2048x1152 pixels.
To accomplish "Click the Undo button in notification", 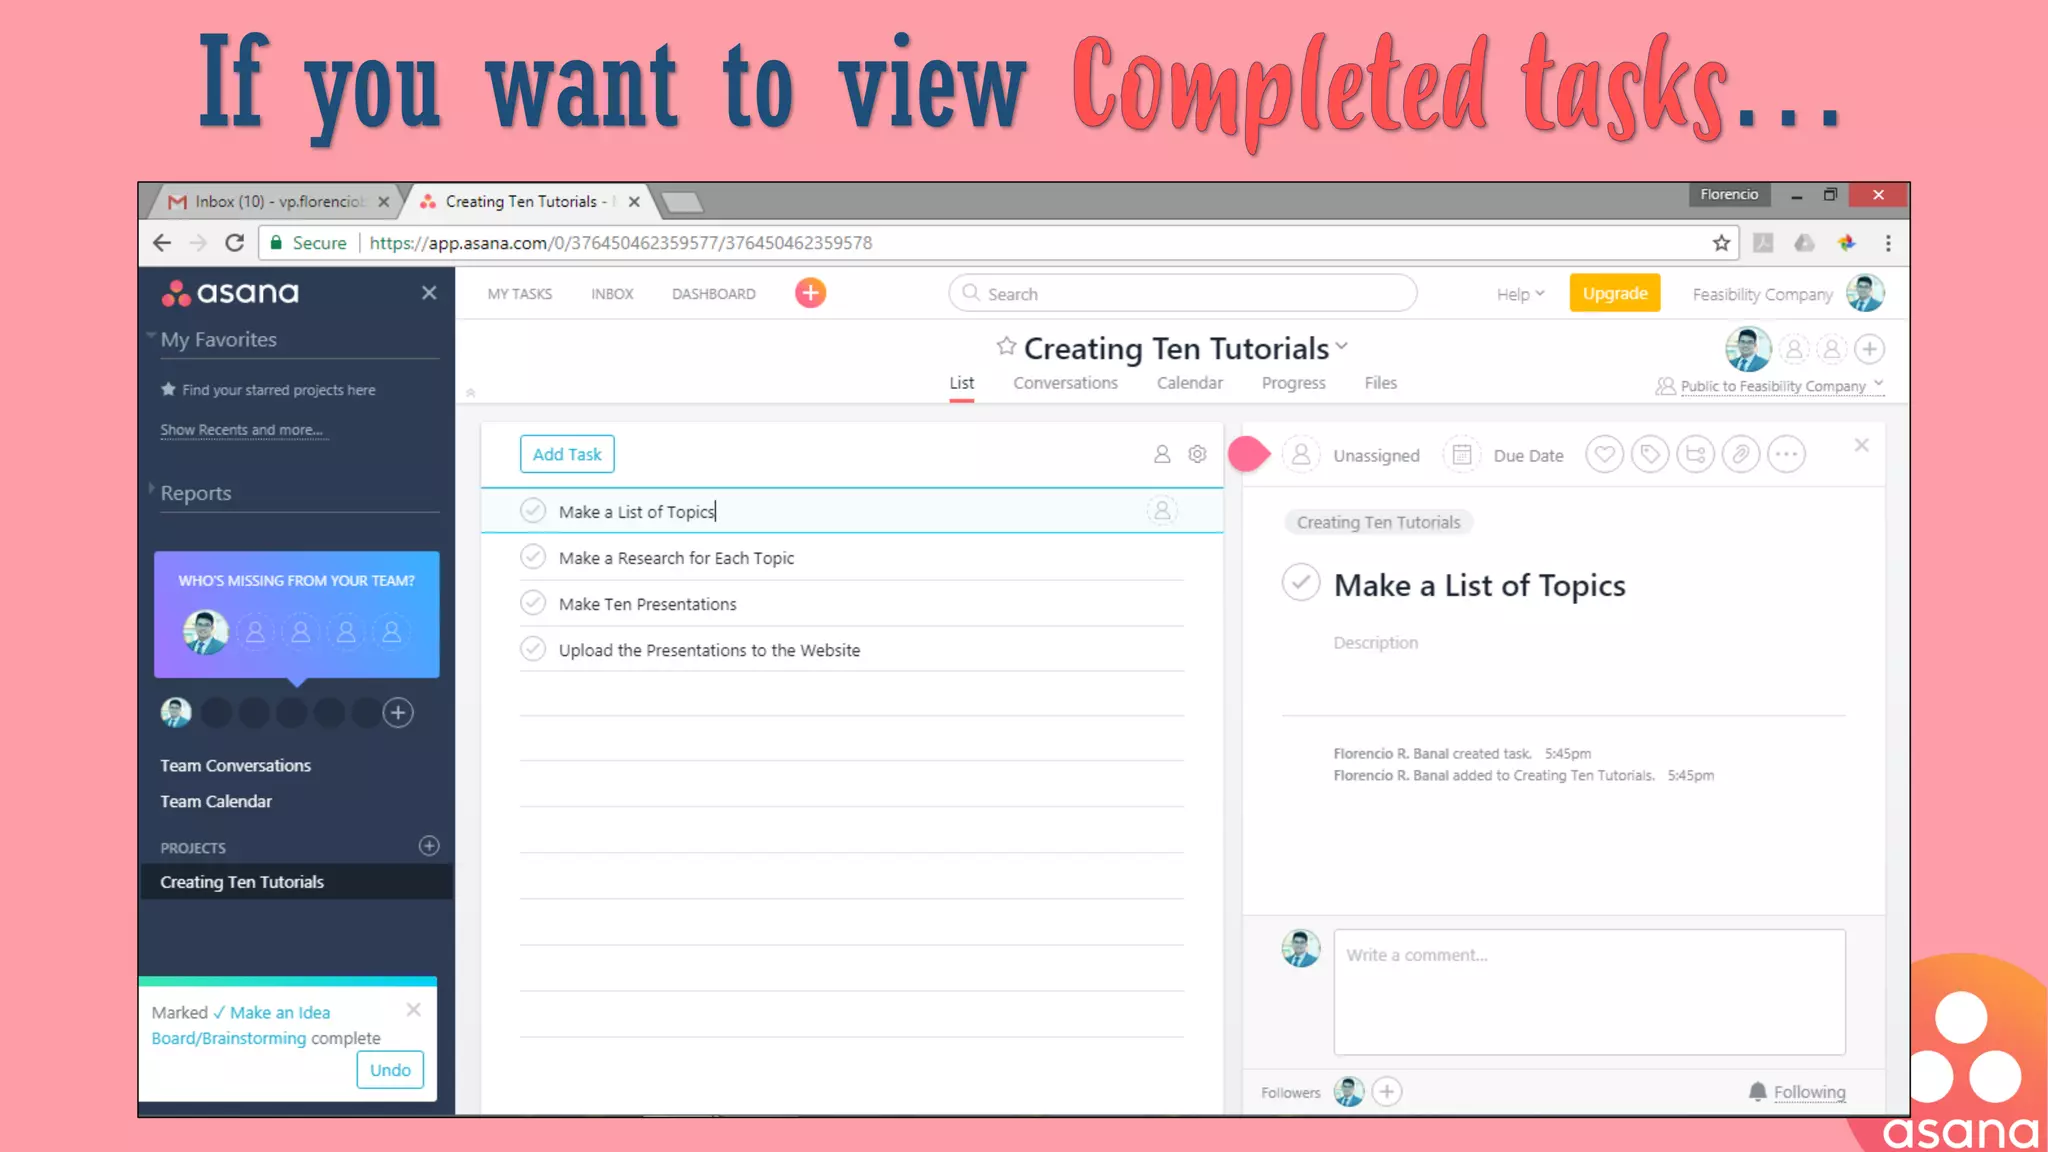I will pos(390,1070).
